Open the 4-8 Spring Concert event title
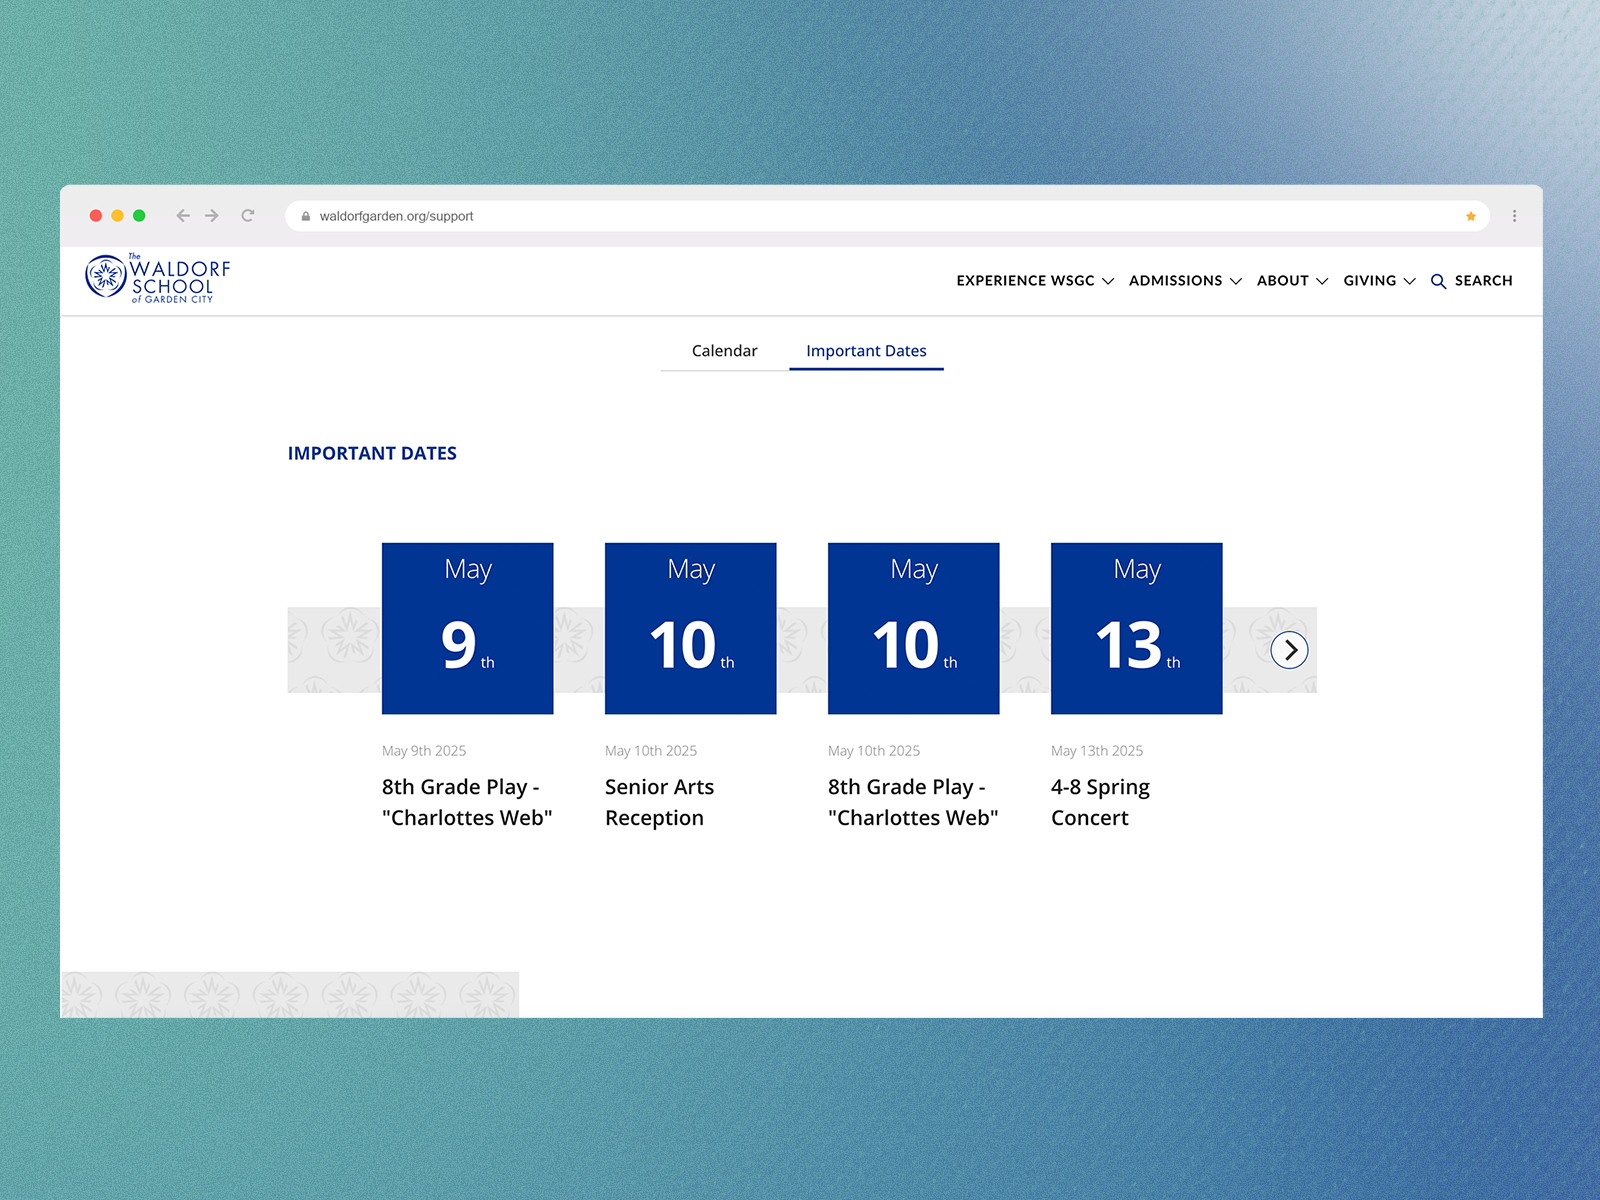The height and width of the screenshot is (1200, 1600). click(x=1100, y=802)
